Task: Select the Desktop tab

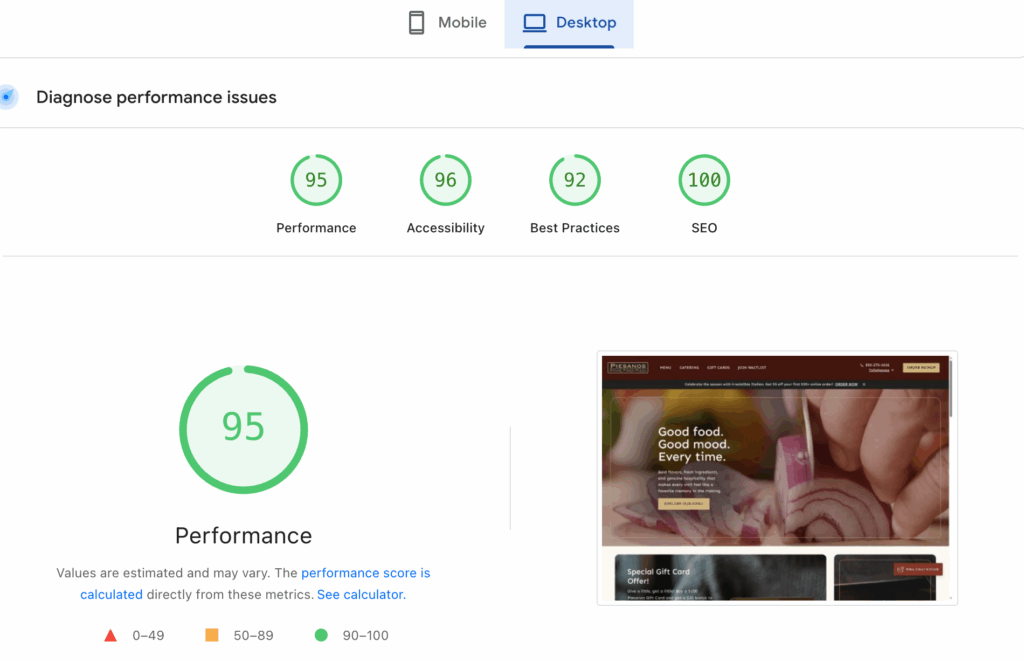Action: pyautogui.click(x=569, y=23)
